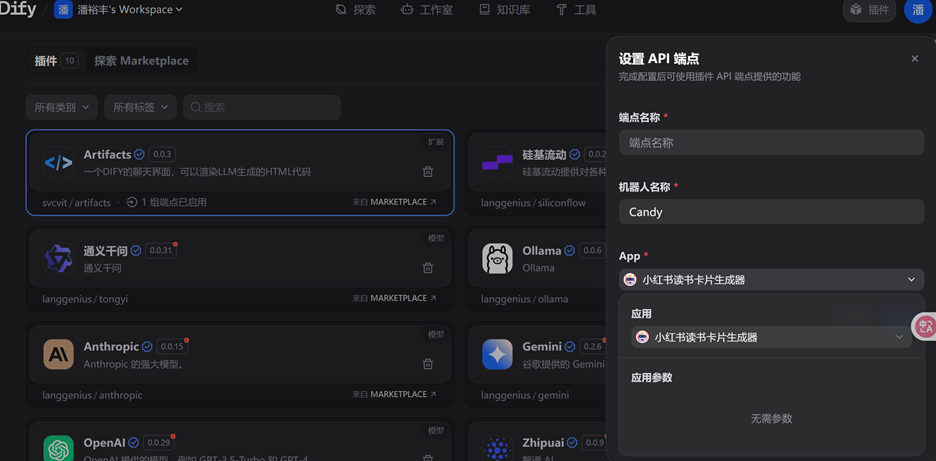936x461 pixels.
Task: Click the verified badge next to Ollama
Action: (569, 251)
